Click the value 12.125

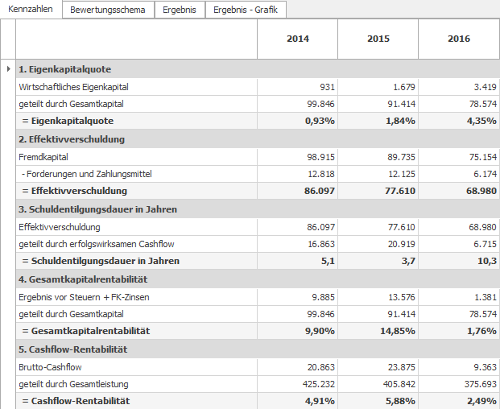point(401,174)
